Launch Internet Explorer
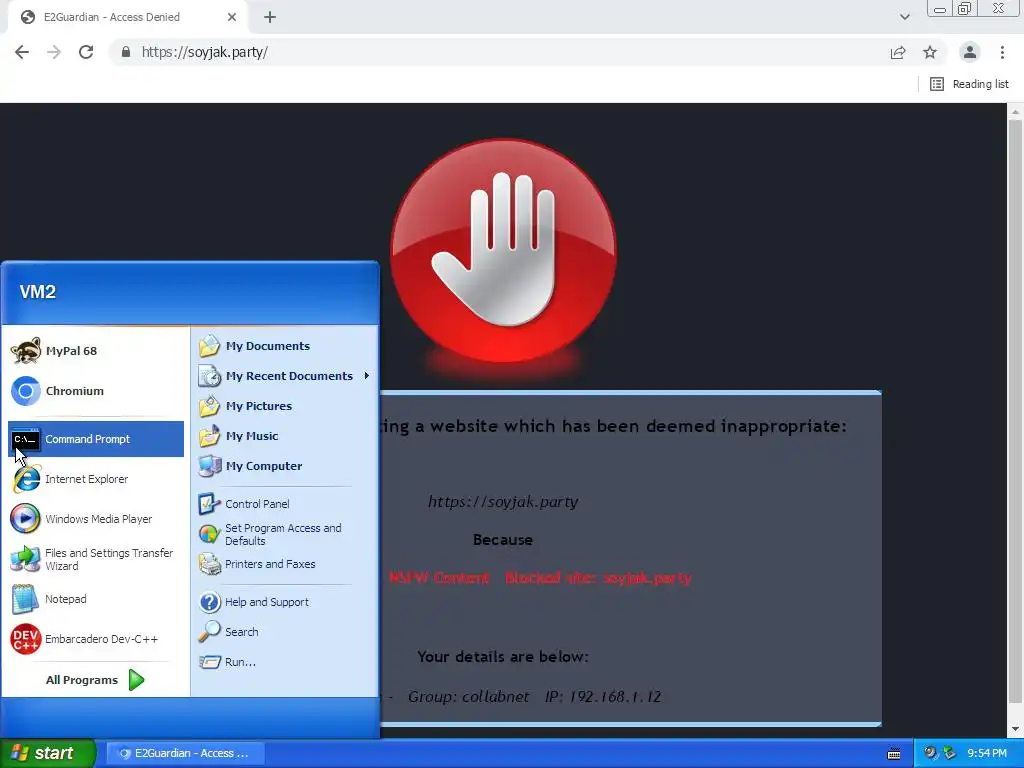The image size is (1024, 768). click(x=95, y=479)
